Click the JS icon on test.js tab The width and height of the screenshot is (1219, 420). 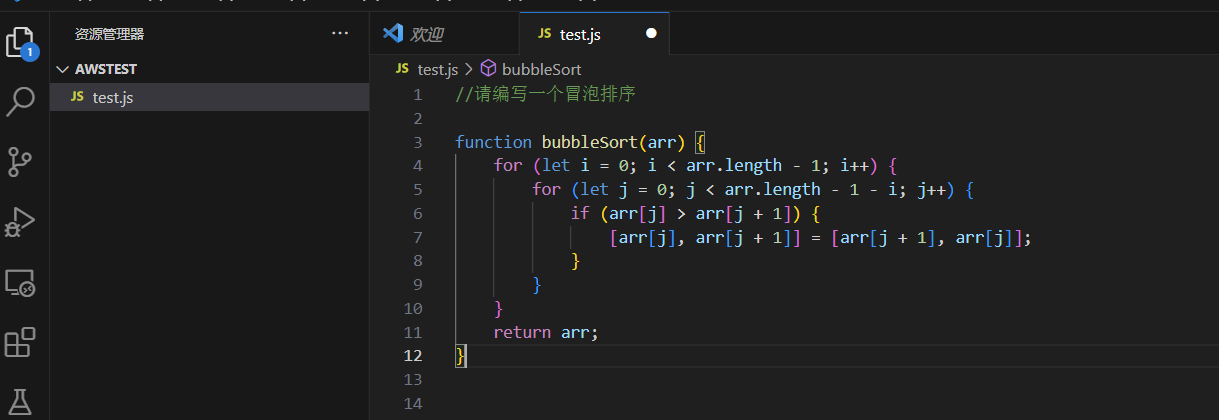point(544,34)
